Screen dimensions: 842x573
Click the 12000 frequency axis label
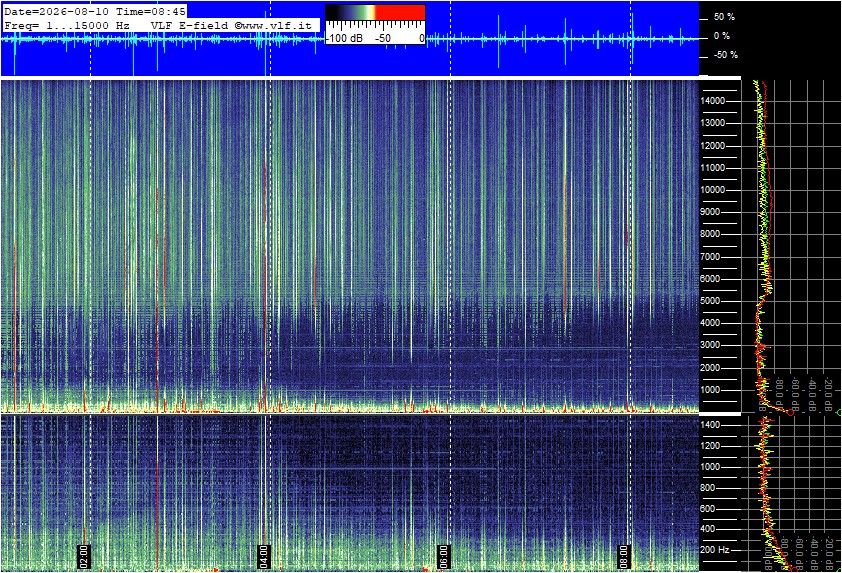pyautogui.click(x=713, y=146)
